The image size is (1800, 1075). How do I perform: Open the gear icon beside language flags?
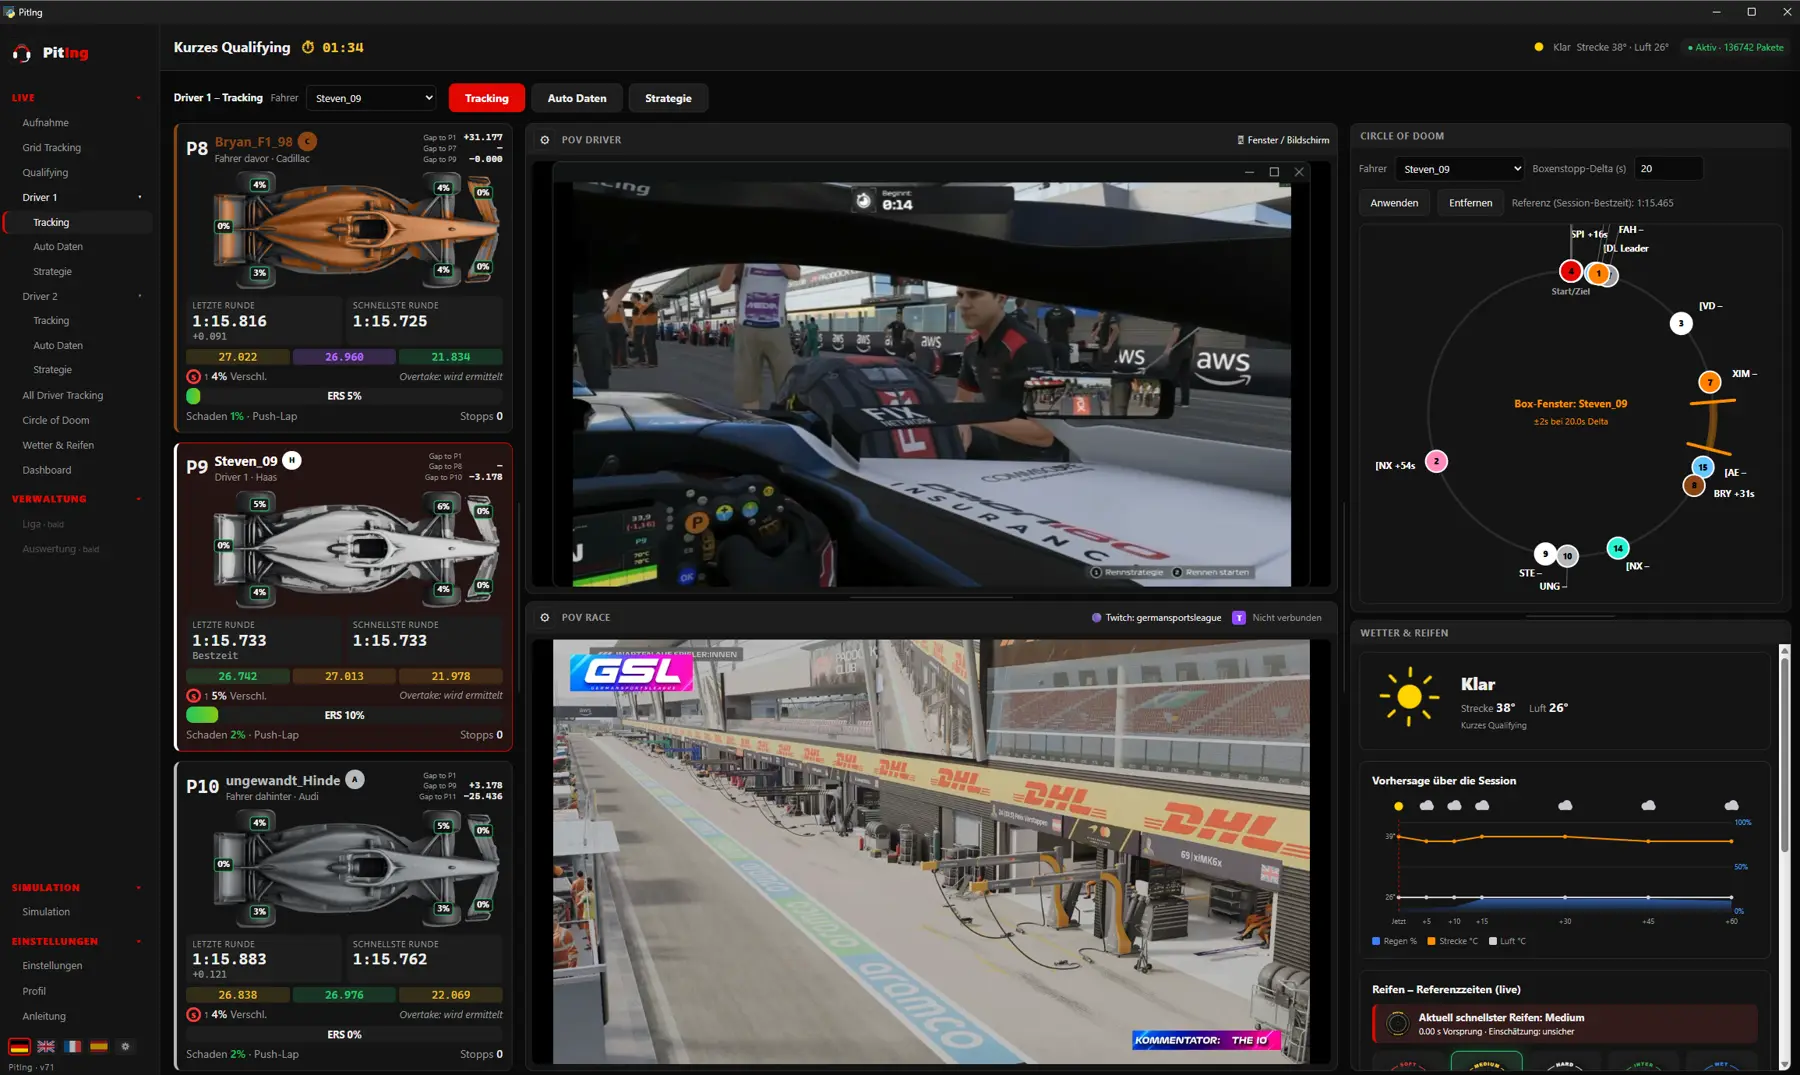[x=125, y=1046]
